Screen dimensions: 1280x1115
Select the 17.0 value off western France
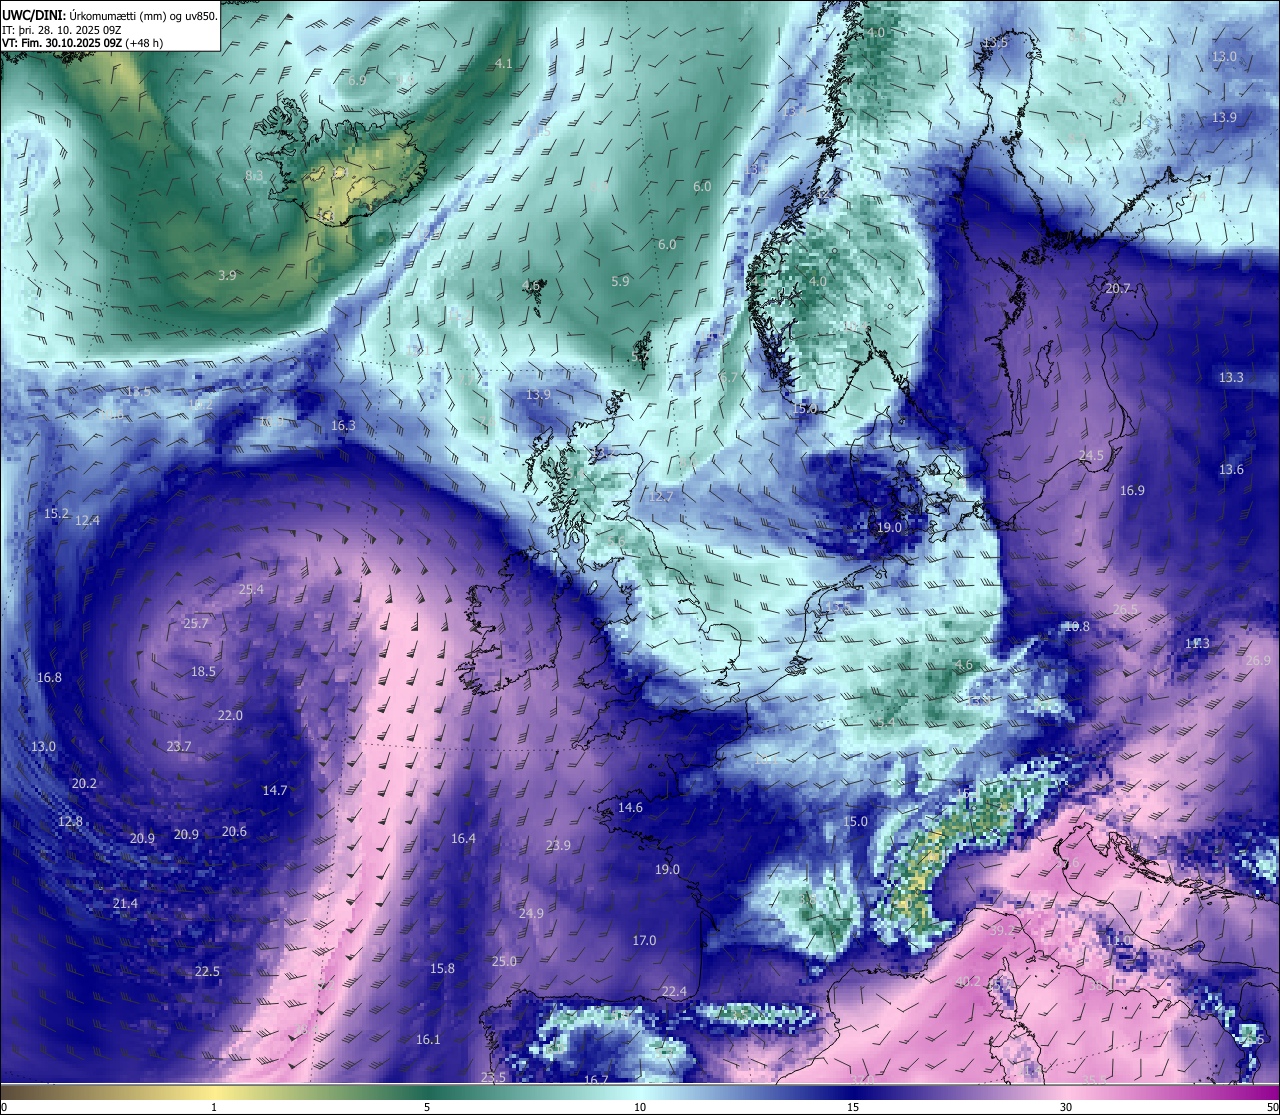coord(644,940)
